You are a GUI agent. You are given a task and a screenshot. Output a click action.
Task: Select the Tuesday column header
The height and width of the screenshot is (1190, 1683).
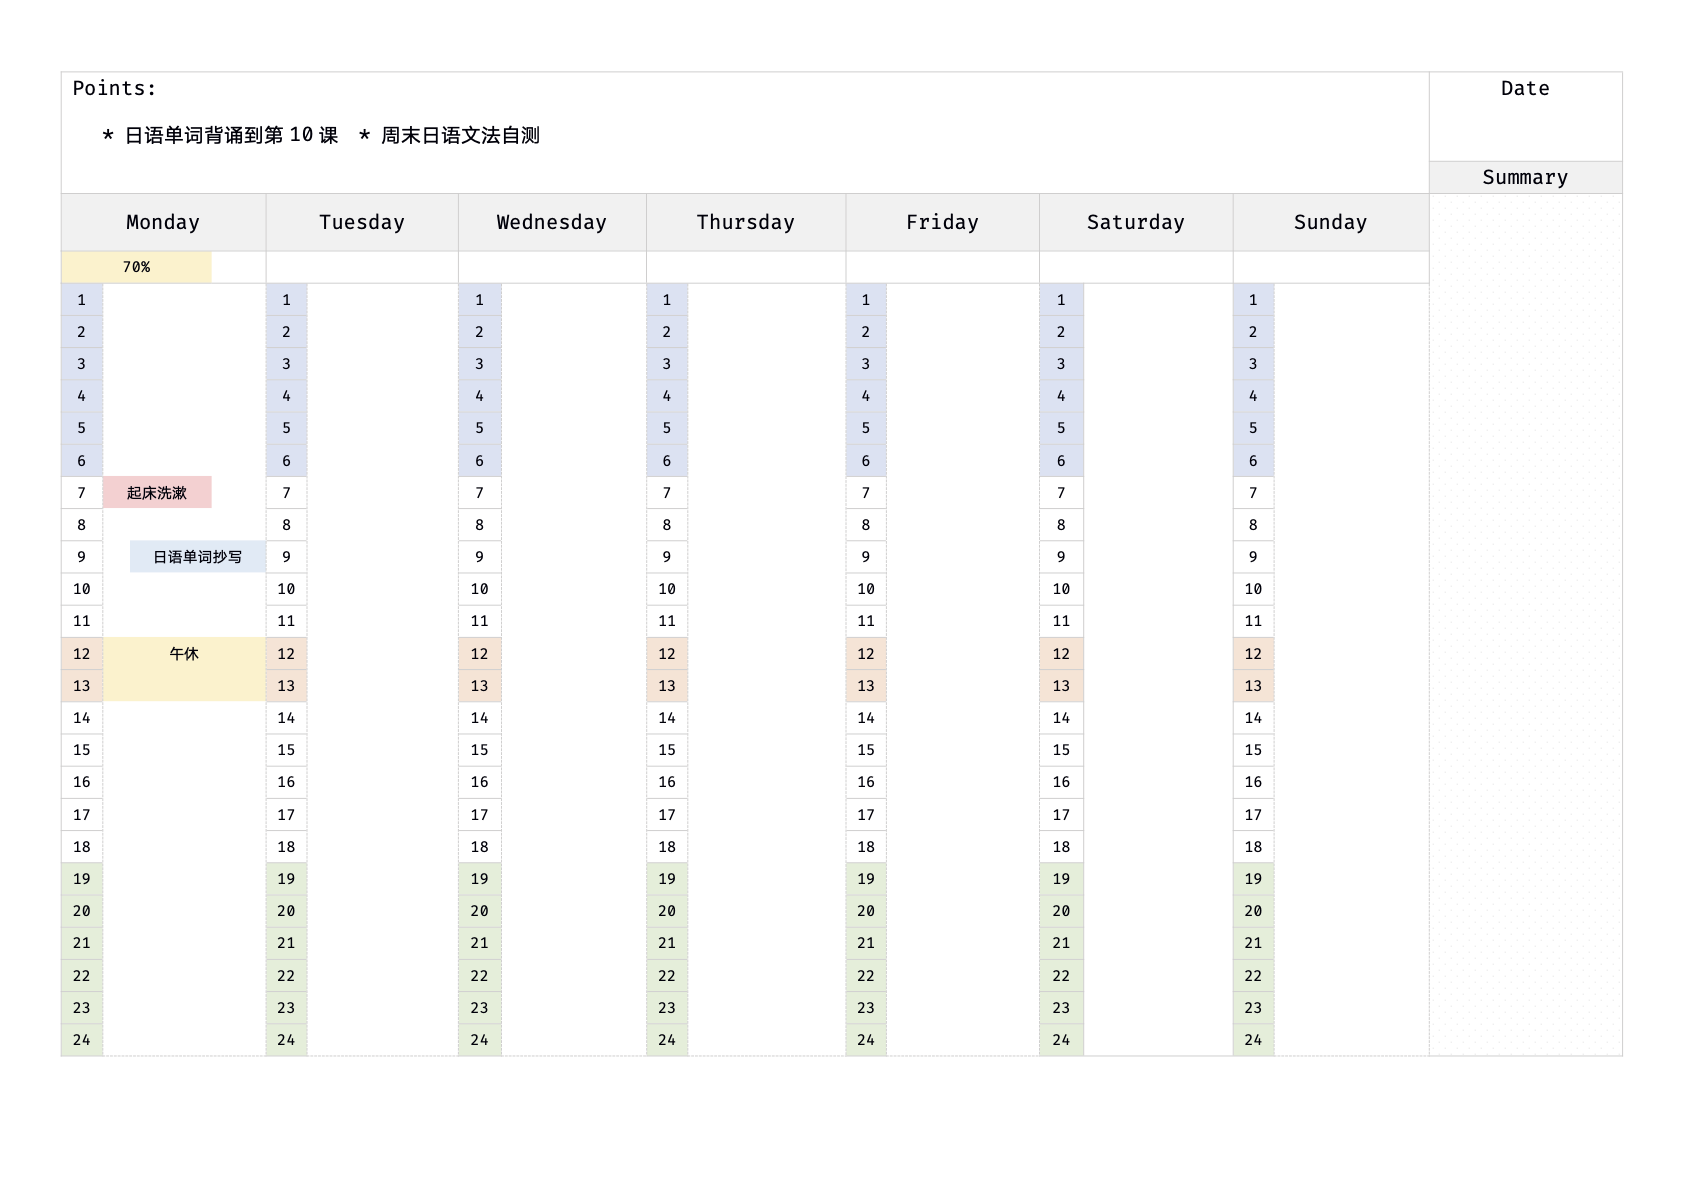362,222
